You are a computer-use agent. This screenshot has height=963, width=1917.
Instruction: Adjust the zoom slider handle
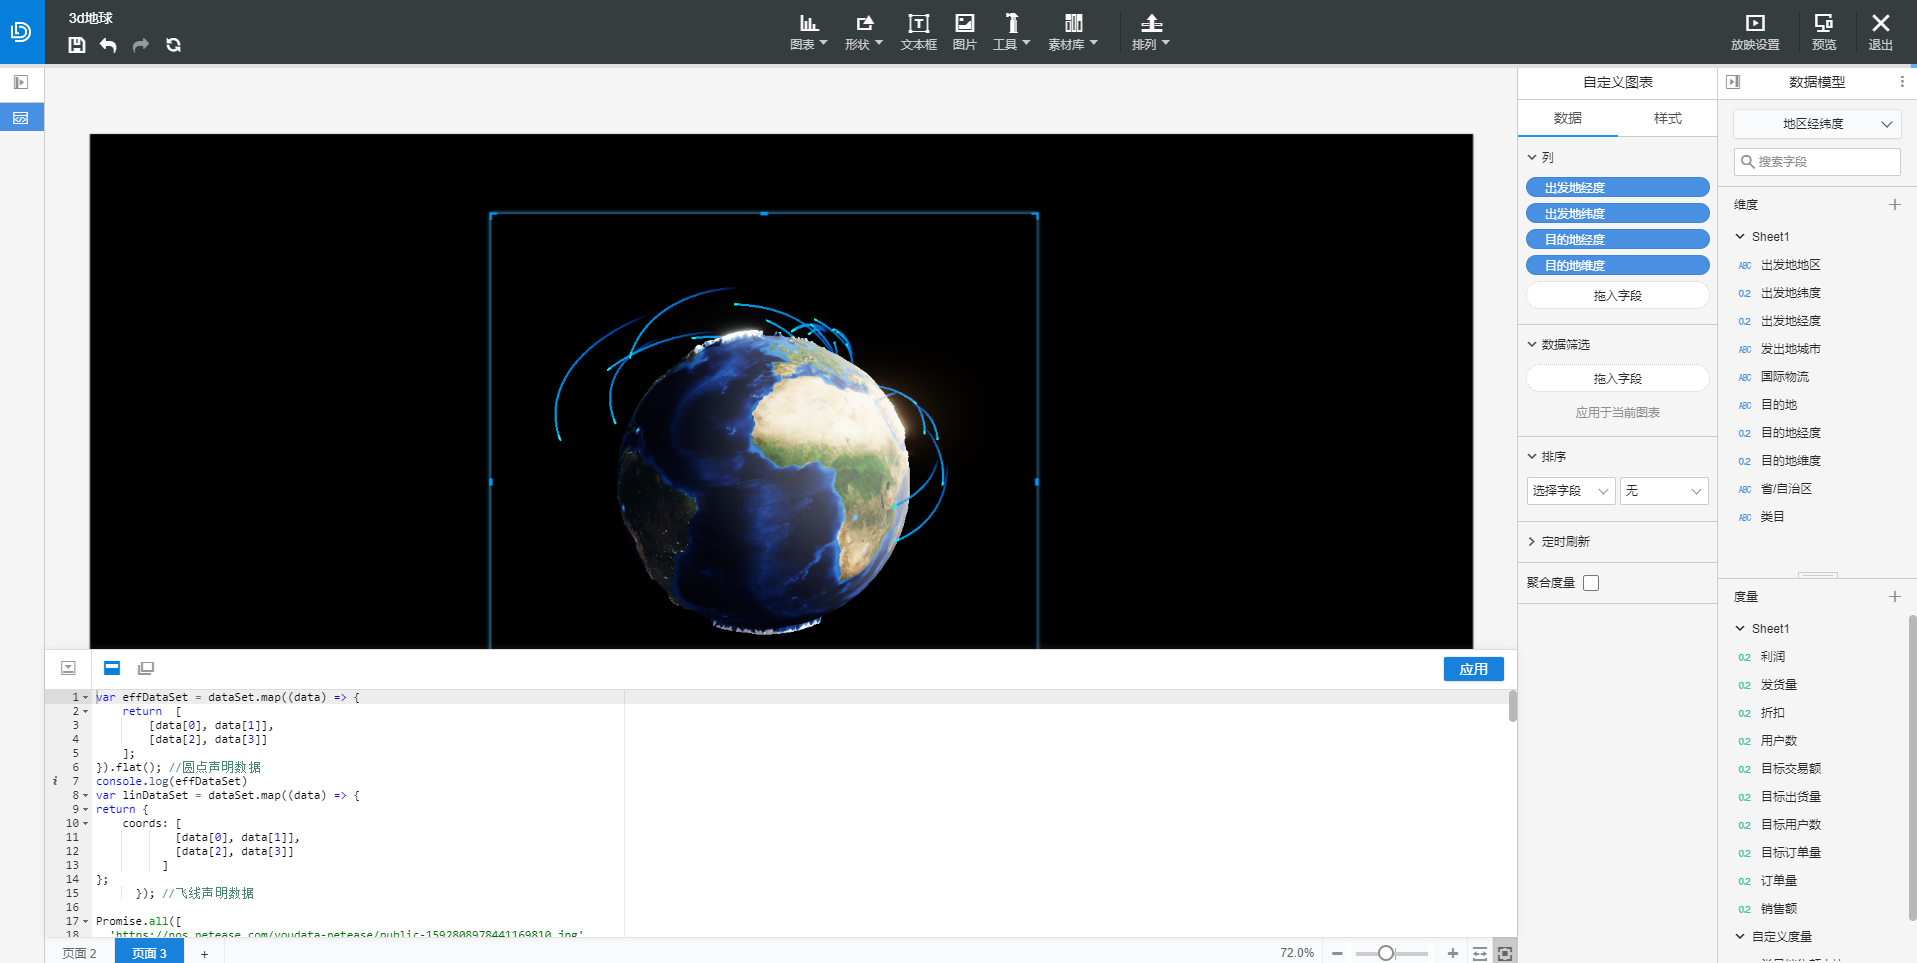point(1386,953)
